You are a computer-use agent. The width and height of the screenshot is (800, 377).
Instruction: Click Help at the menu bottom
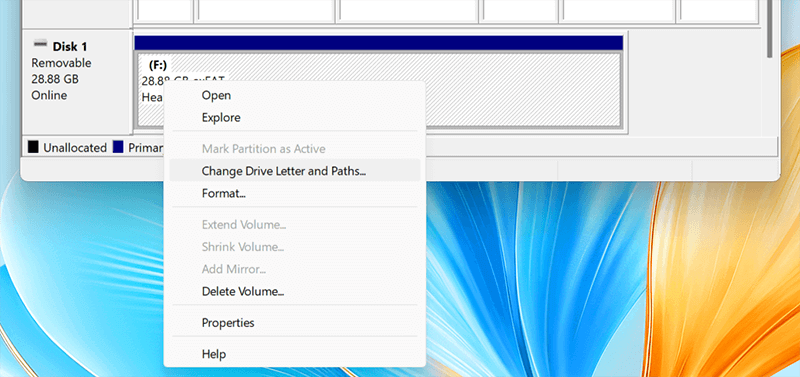click(x=294, y=354)
